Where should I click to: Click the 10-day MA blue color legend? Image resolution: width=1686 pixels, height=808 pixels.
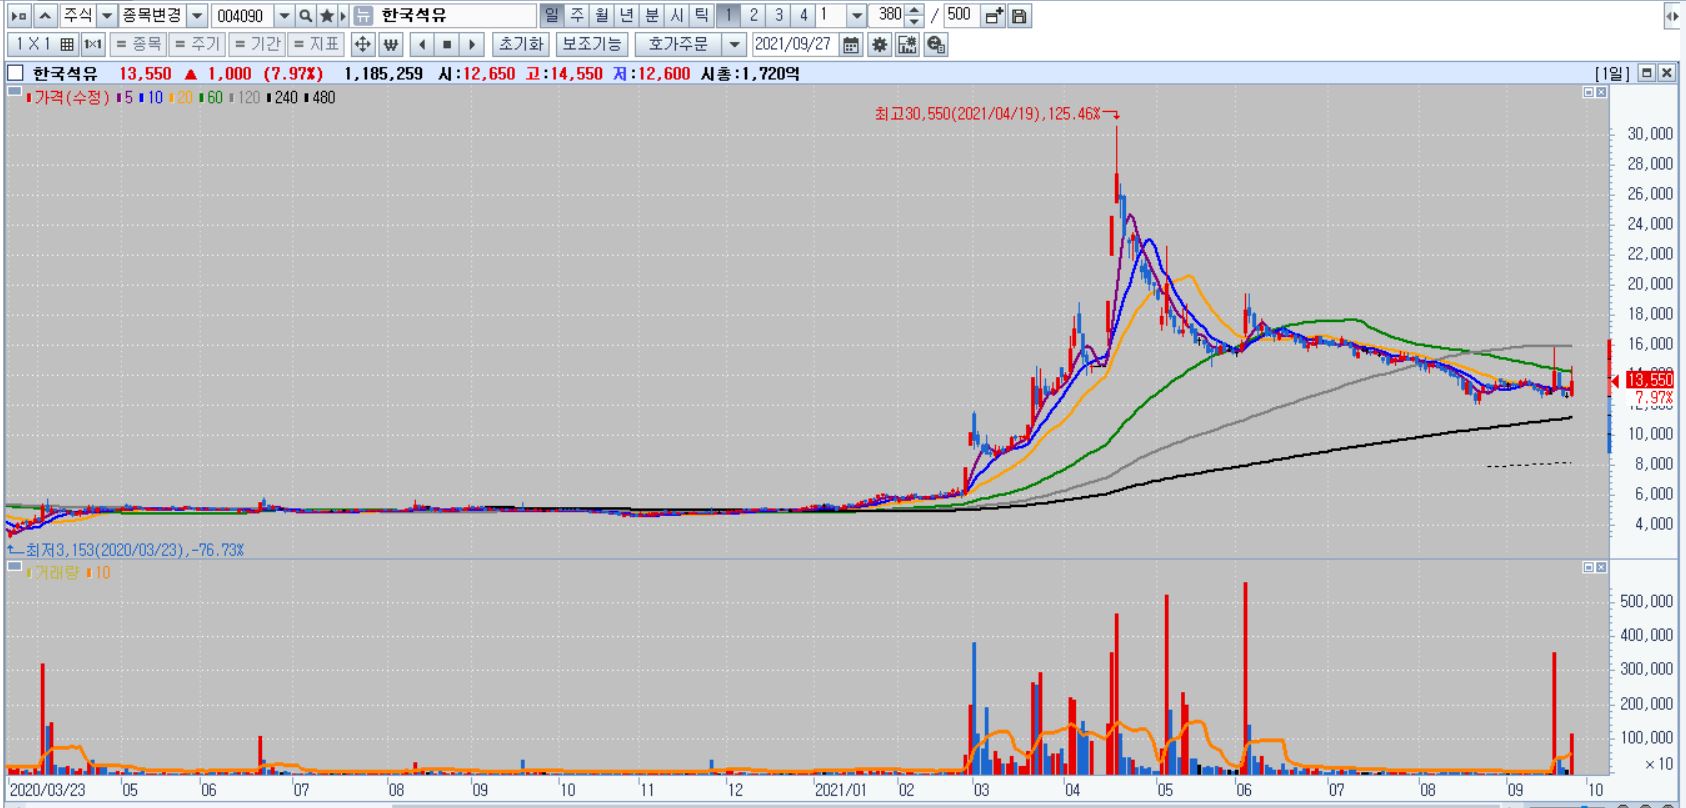click(151, 97)
